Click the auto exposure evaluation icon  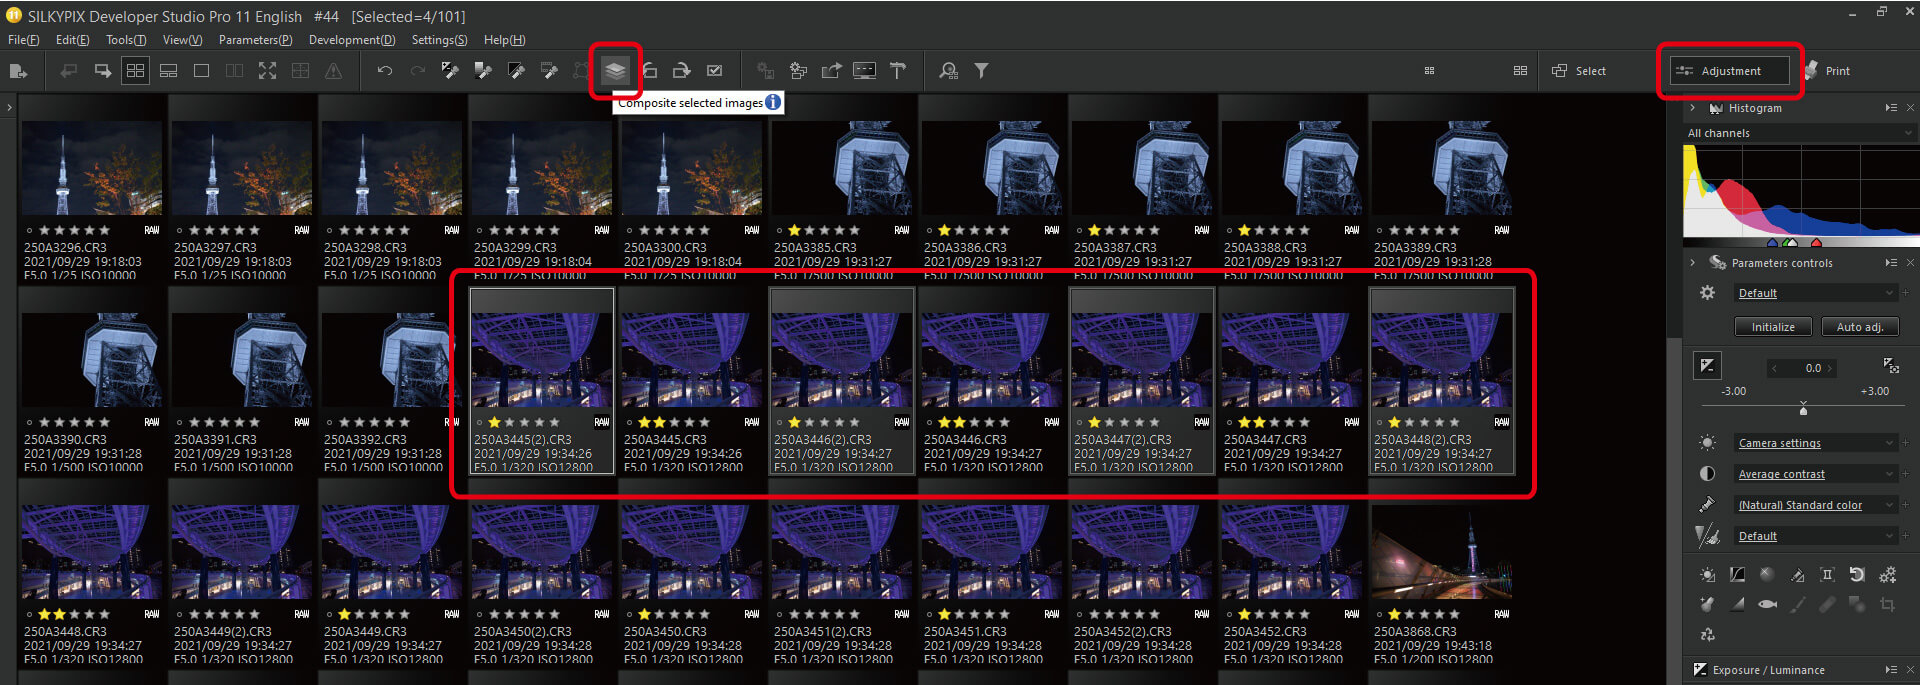coord(1890,366)
